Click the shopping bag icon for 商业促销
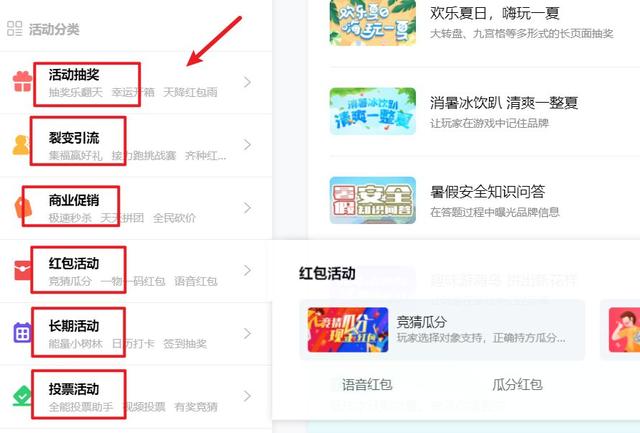Viewport: 640px width, 433px height. [23, 207]
